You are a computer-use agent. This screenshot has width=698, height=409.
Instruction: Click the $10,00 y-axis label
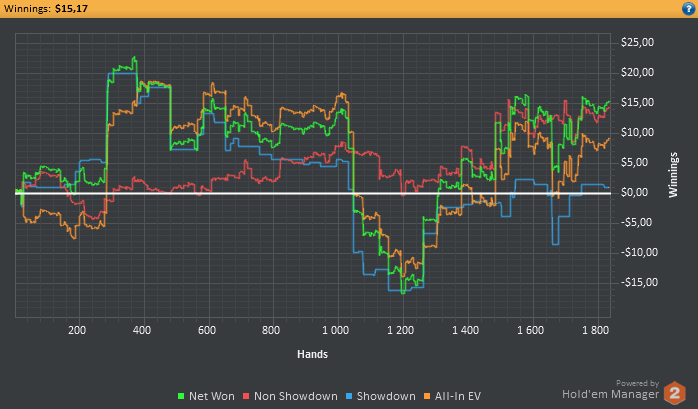pyautogui.click(x=637, y=132)
